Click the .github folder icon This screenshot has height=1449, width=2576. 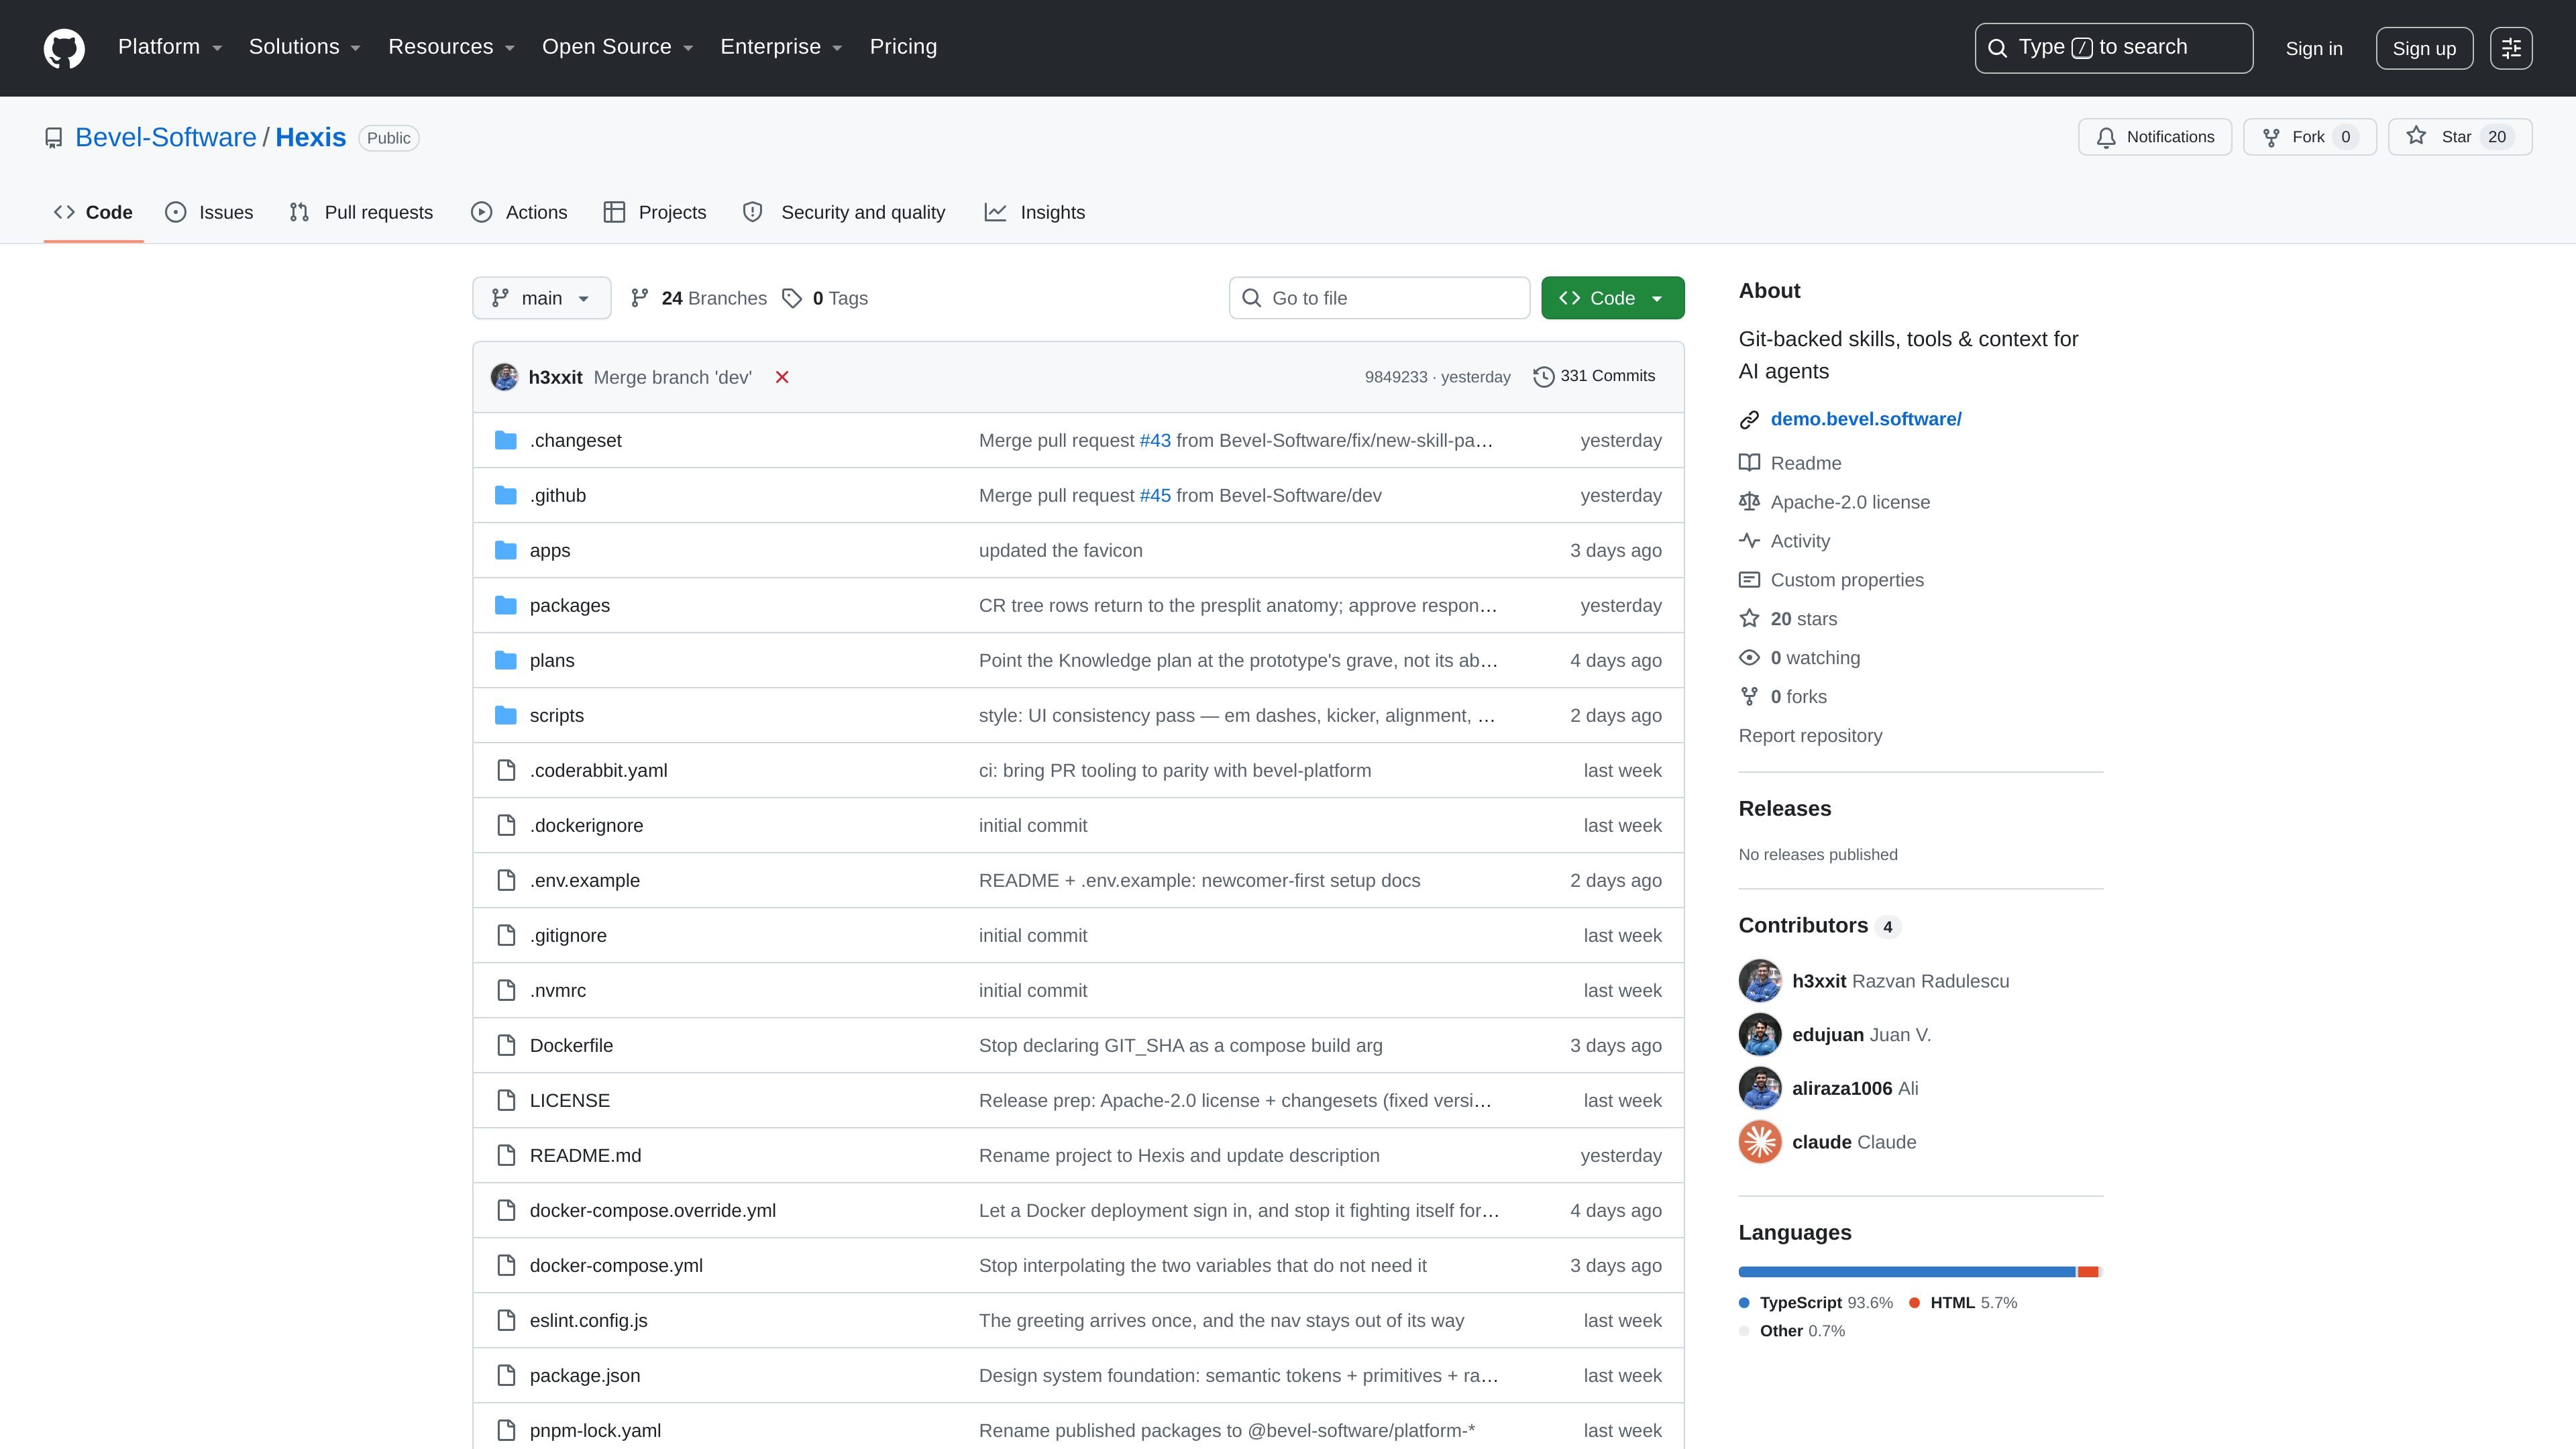click(x=506, y=495)
